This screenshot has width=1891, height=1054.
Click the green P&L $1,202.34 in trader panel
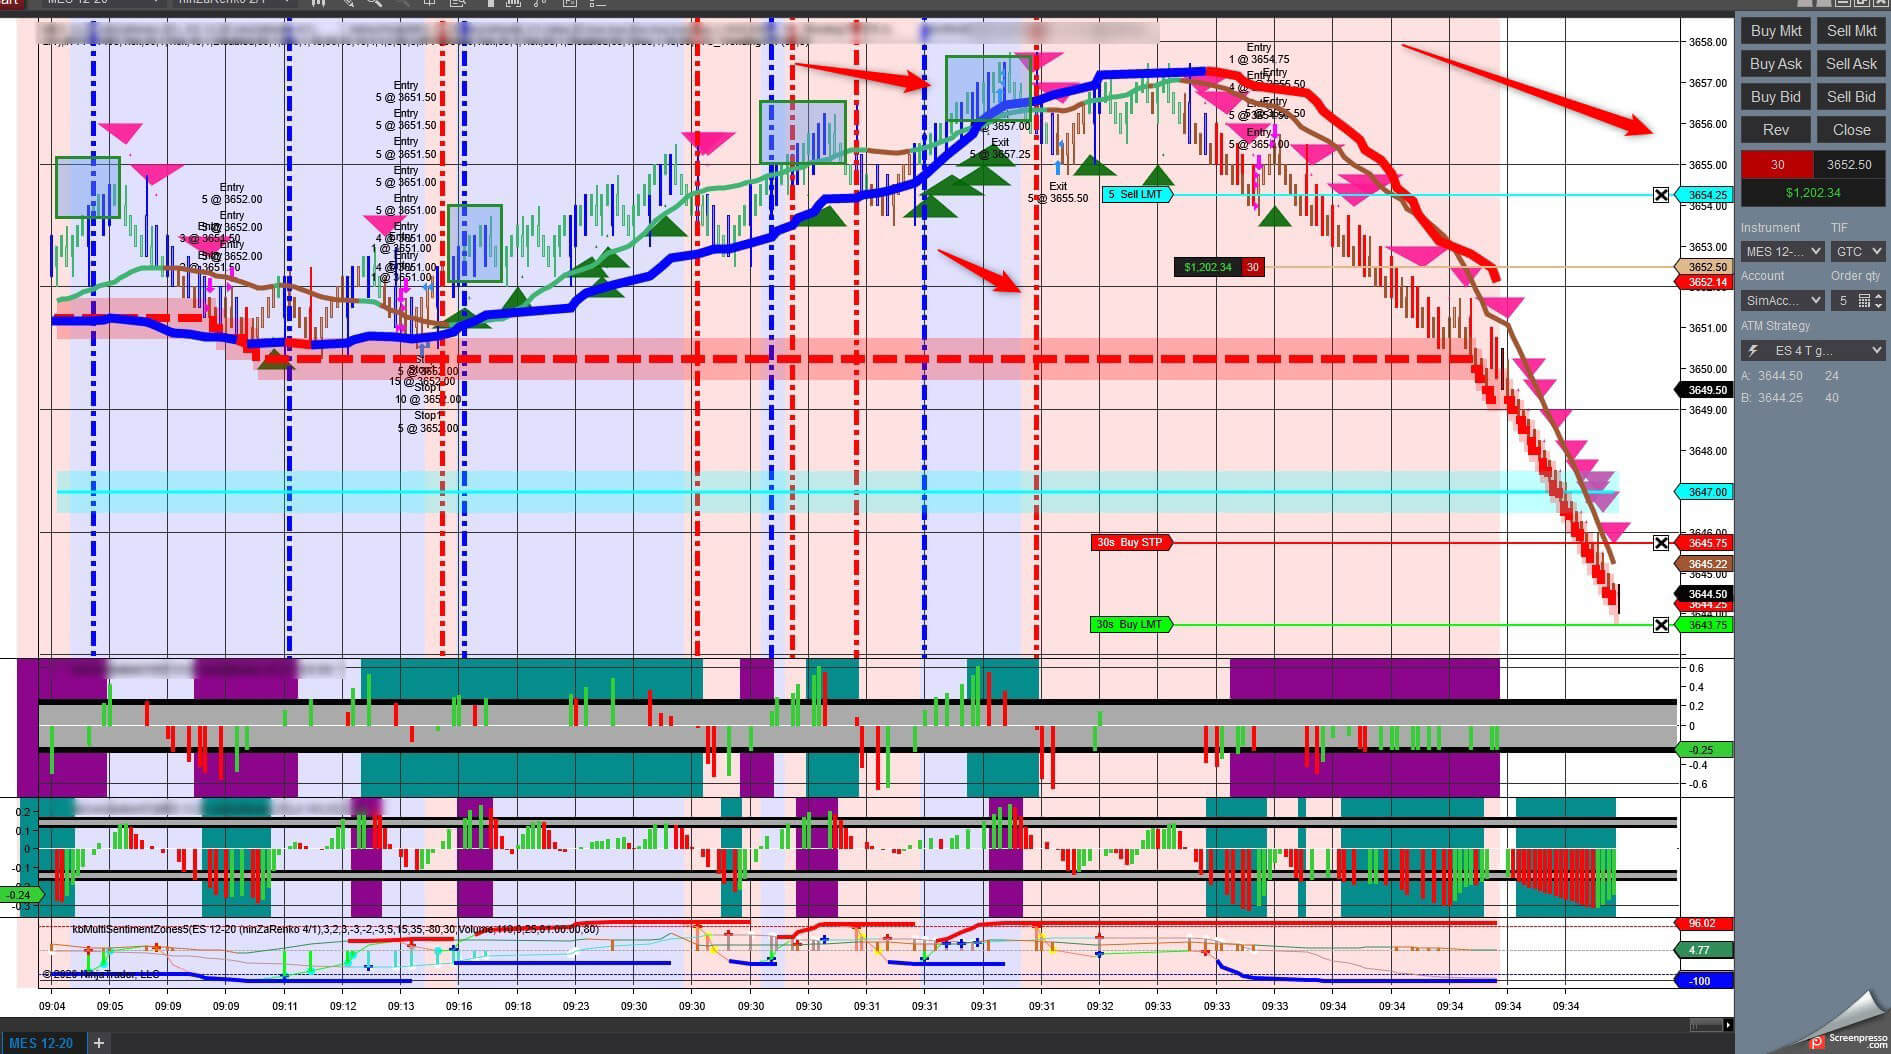1813,193
